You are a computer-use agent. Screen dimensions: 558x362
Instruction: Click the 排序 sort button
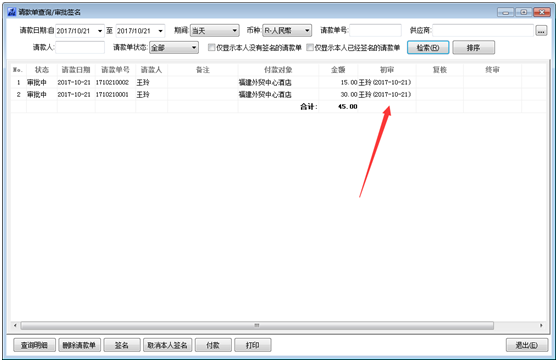tap(473, 48)
